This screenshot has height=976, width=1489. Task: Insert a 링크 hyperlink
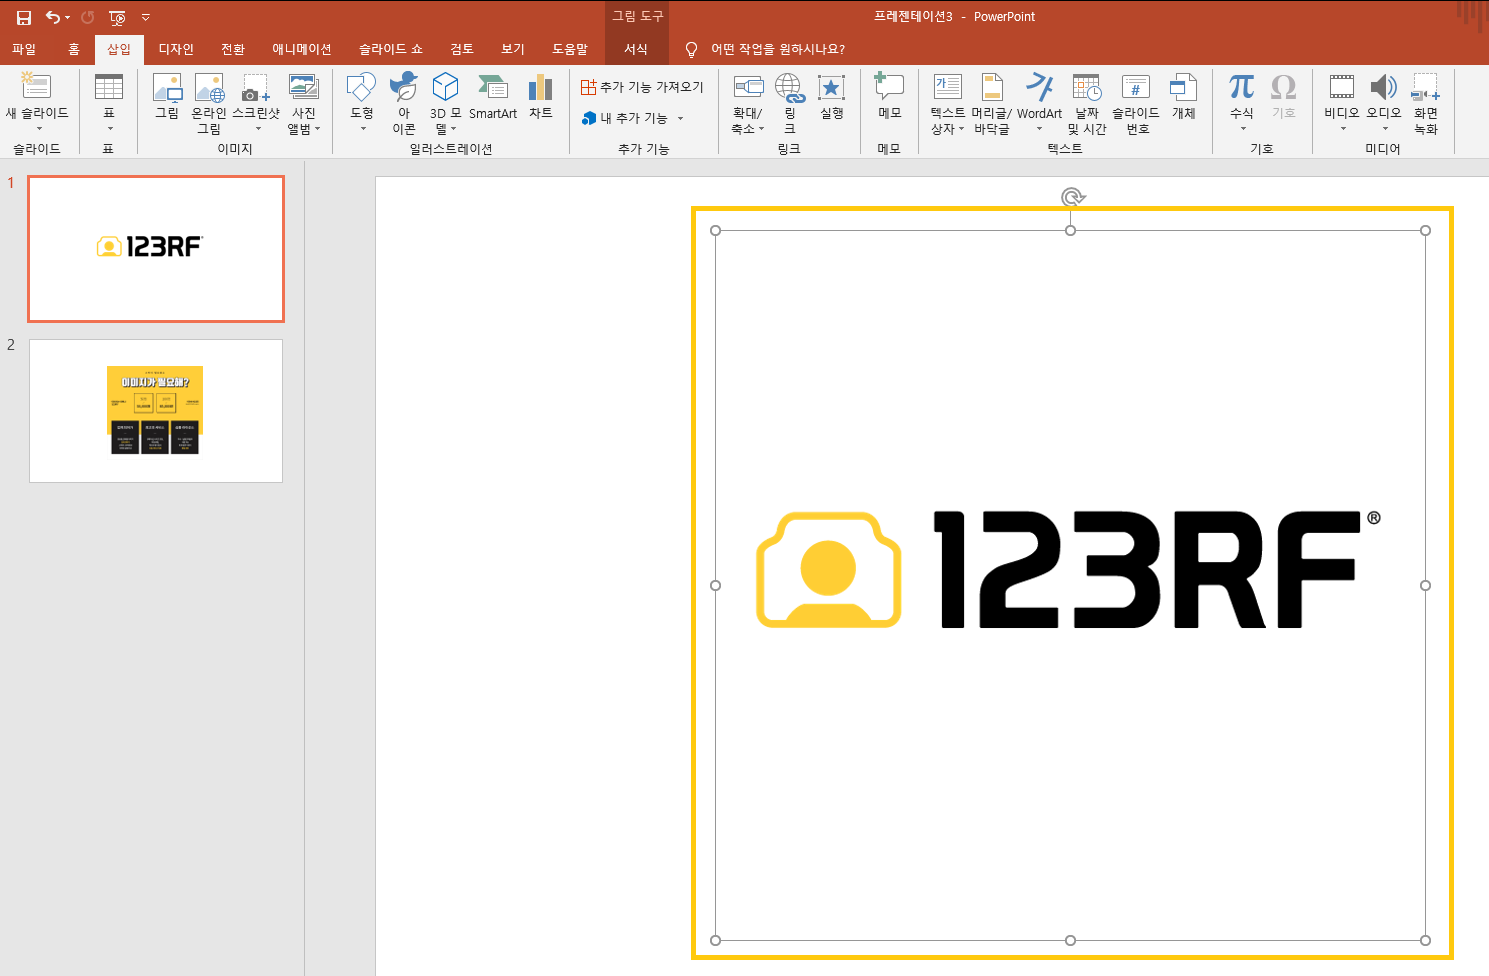coord(790,103)
